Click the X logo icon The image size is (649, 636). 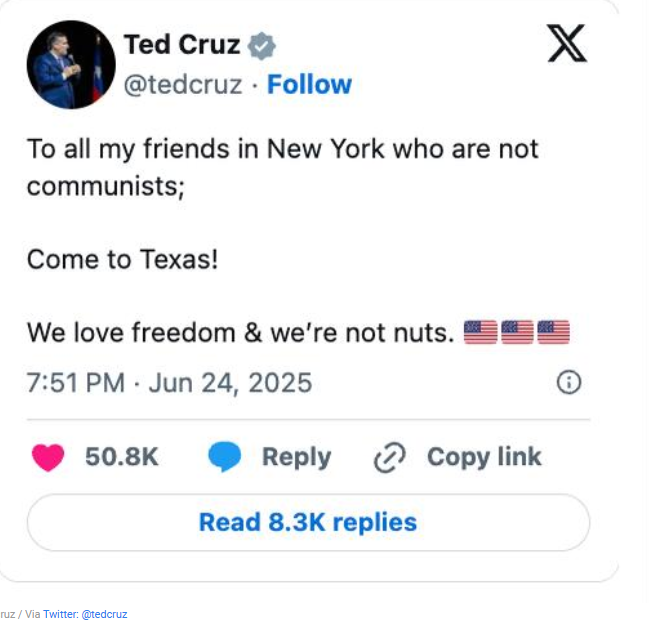pyautogui.click(x=567, y=44)
